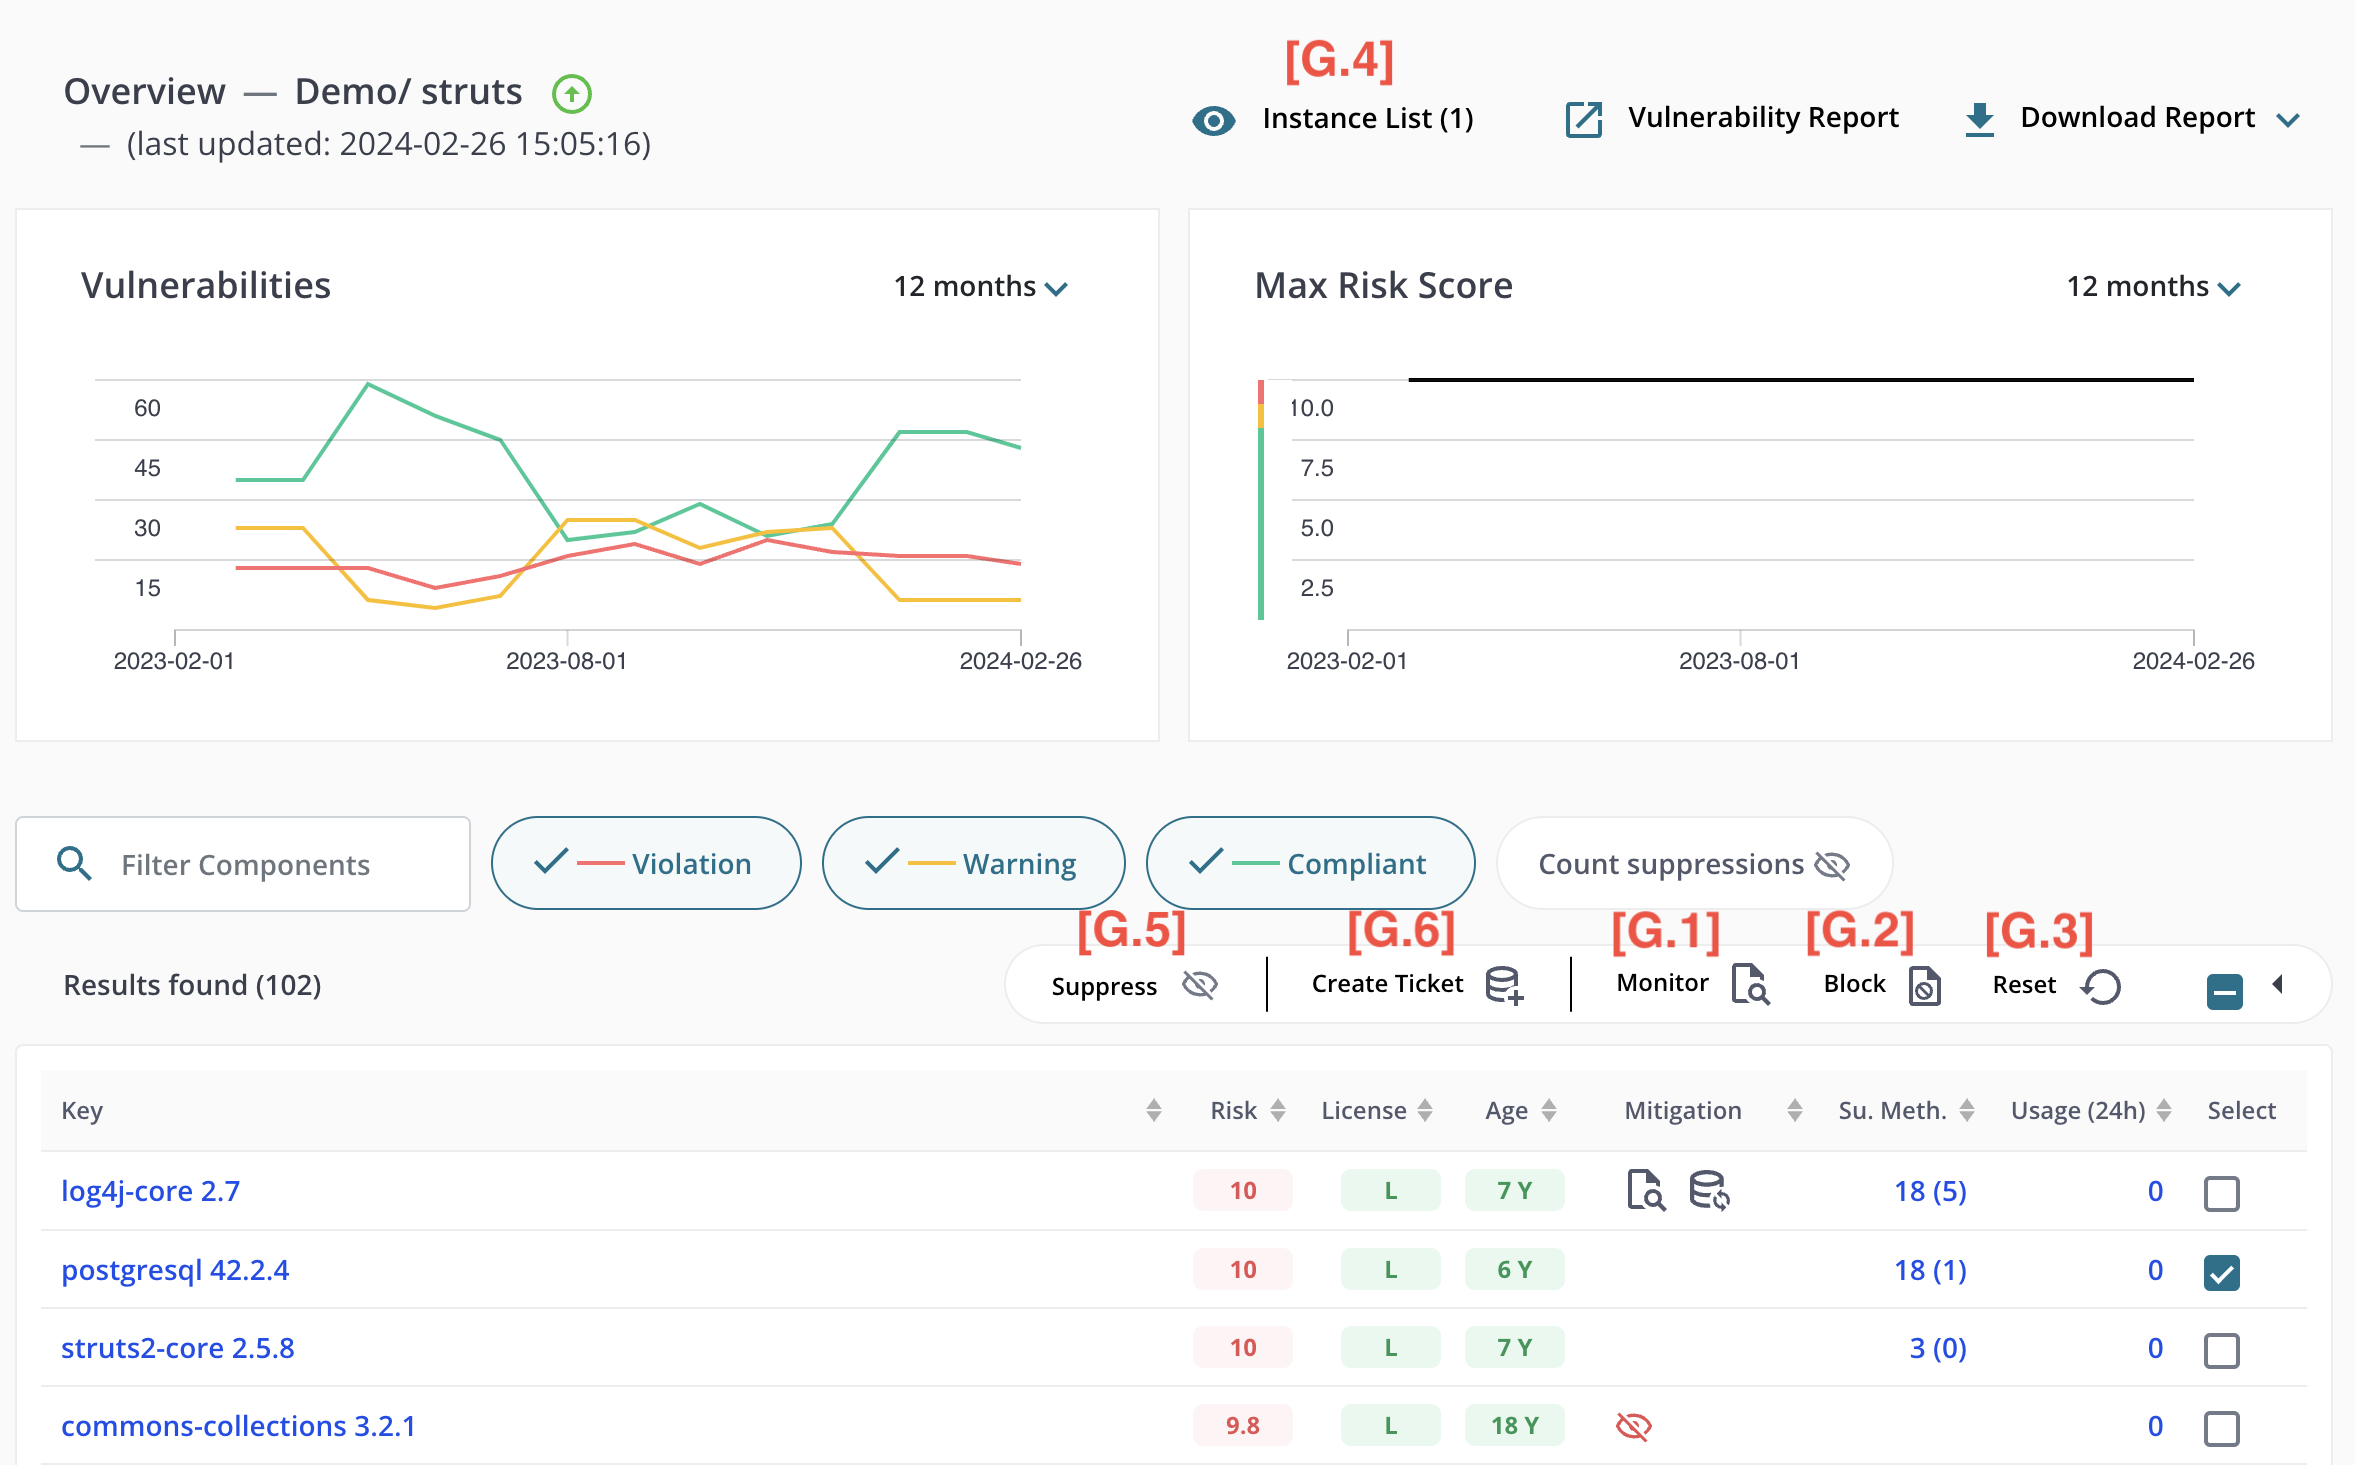Click the Monitor action label
Viewport: 2355px width, 1465px height.
(x=1662, y=983)
